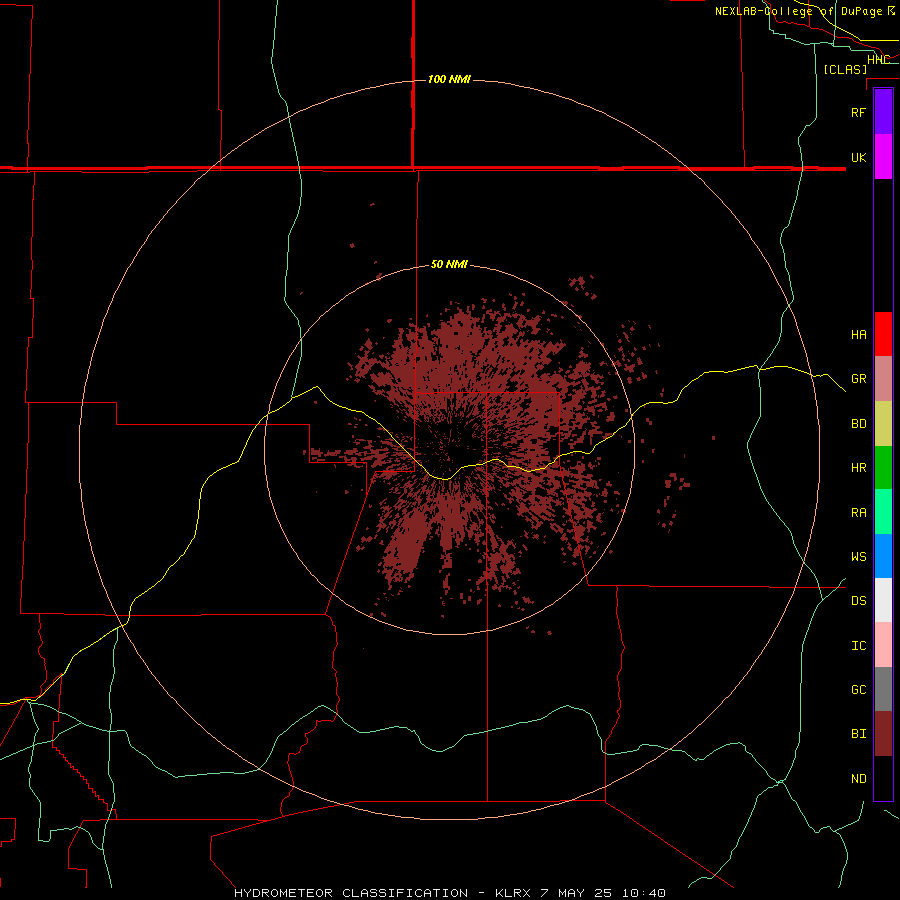Click the [CLAS] label
Image resolution: width=900 pixels, height=900 pixels.
tap(845, 69)
